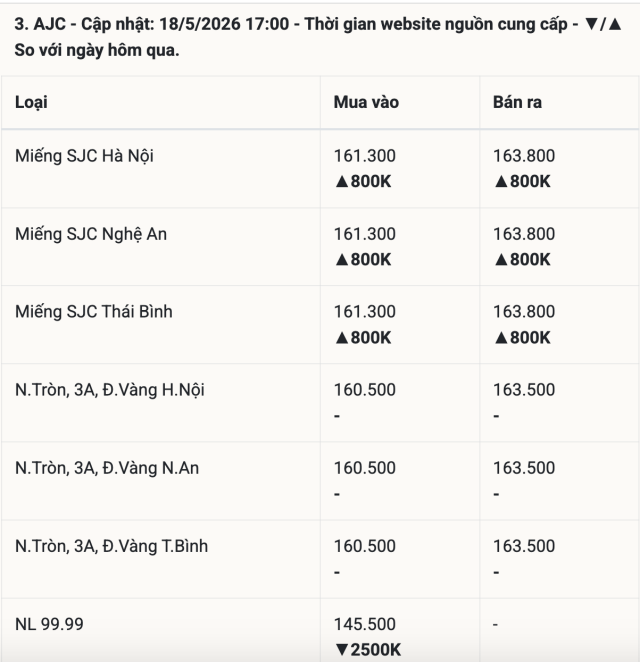Click up-arrow 800K under Hà Nội sell price
This screenshot has height=662, width=640.
(x=522, y=182)
